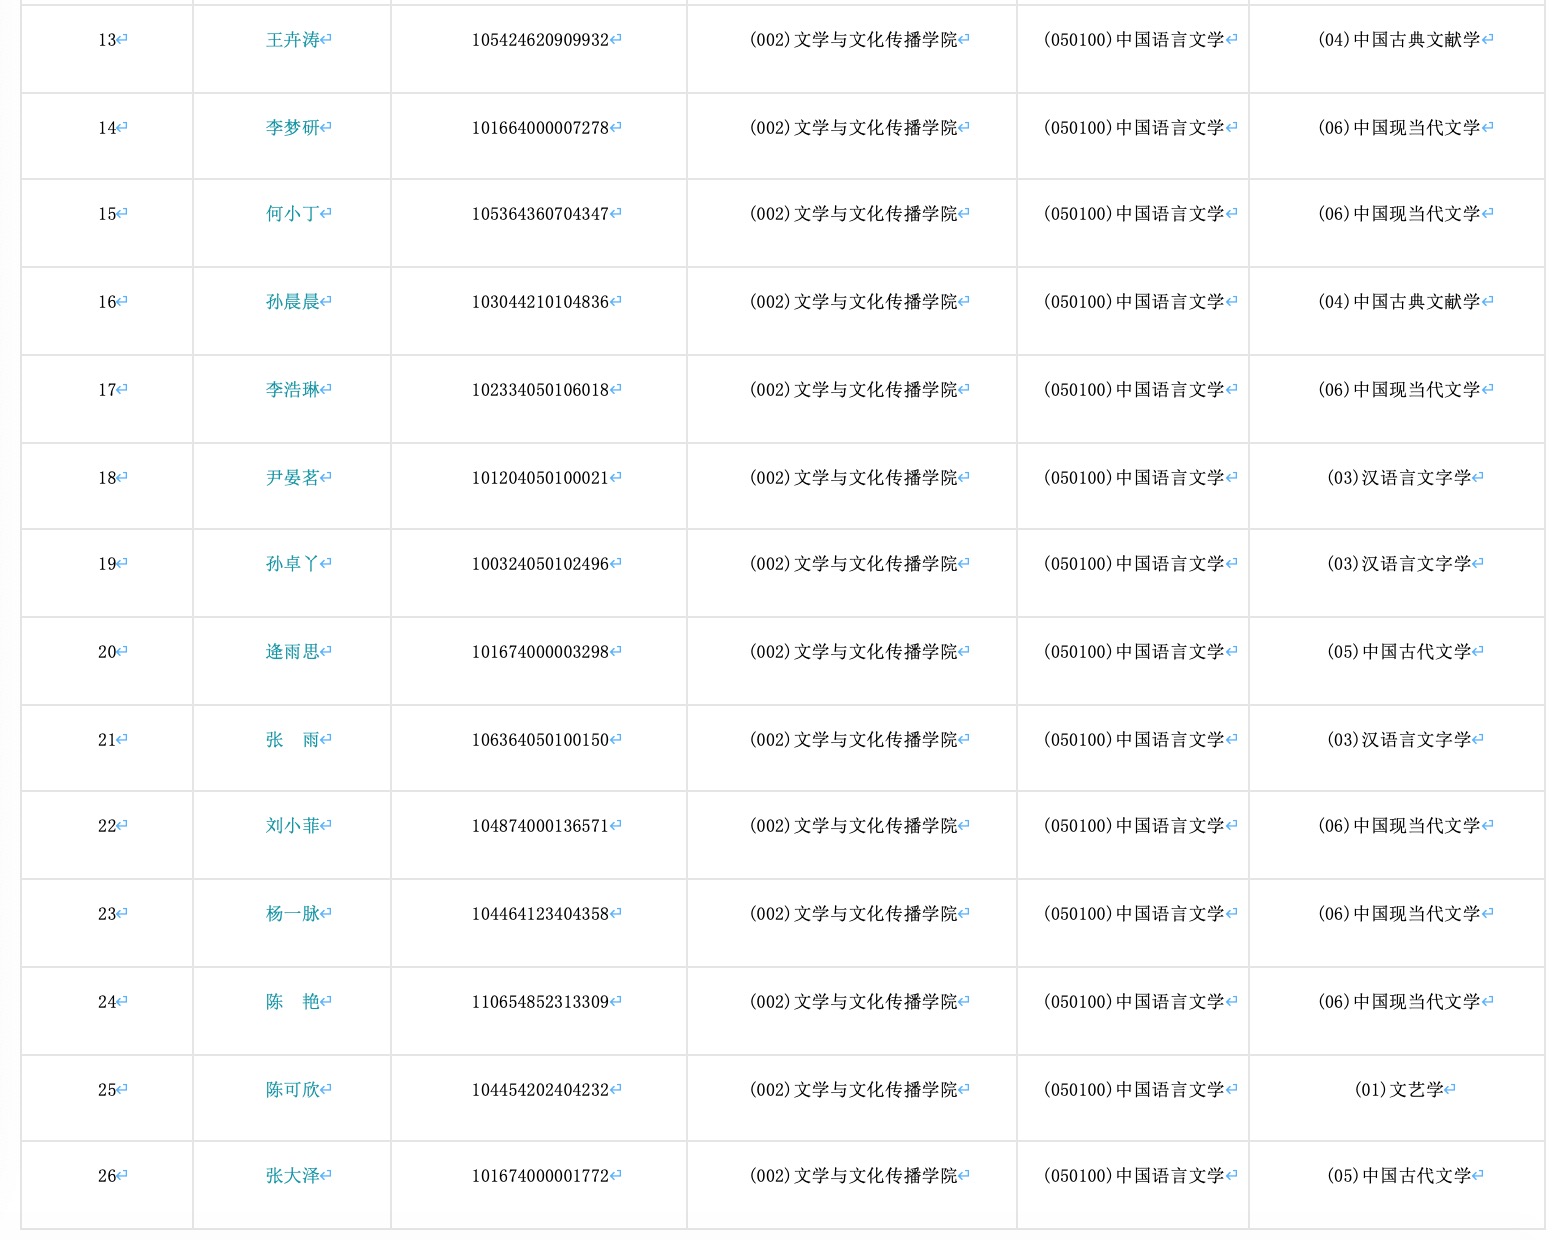Select the name 陈可欣
Image resolution: width=1560 pixels, height=1240 pixels.
coord(292,1090)
